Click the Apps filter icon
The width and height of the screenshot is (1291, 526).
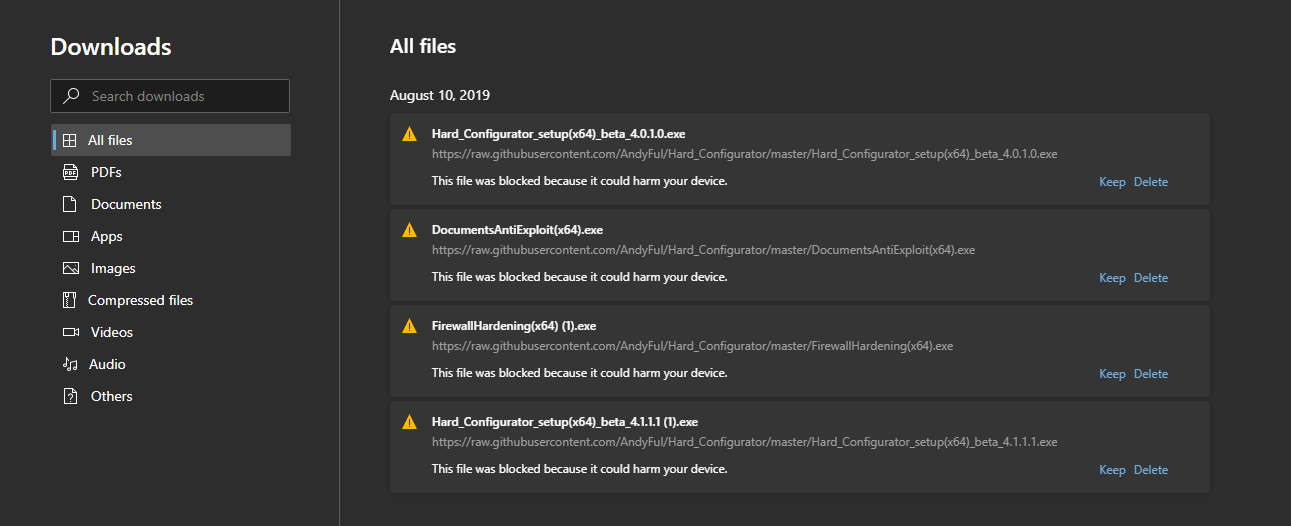[70, 236]
